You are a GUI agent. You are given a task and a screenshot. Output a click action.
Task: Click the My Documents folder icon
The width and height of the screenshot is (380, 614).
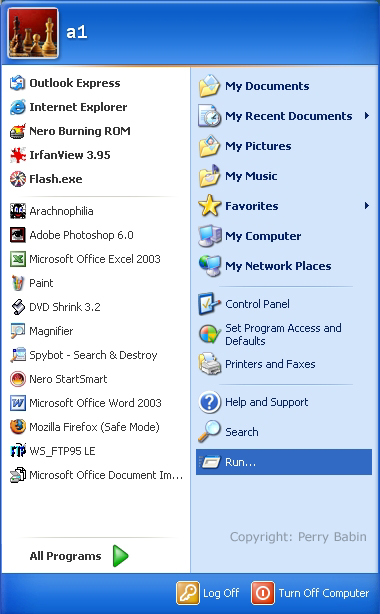click(209, 86)
